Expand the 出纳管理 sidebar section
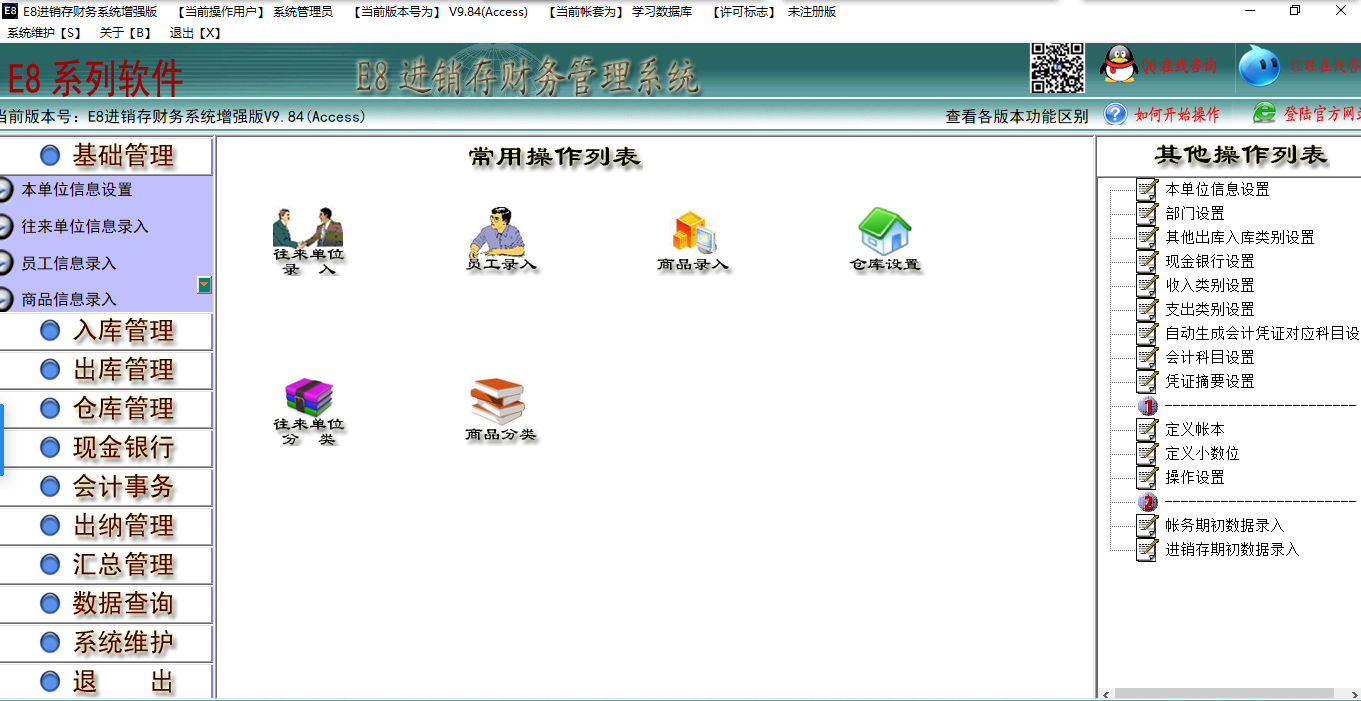Viewport: 1361px width, 701px height. (106, 526)
